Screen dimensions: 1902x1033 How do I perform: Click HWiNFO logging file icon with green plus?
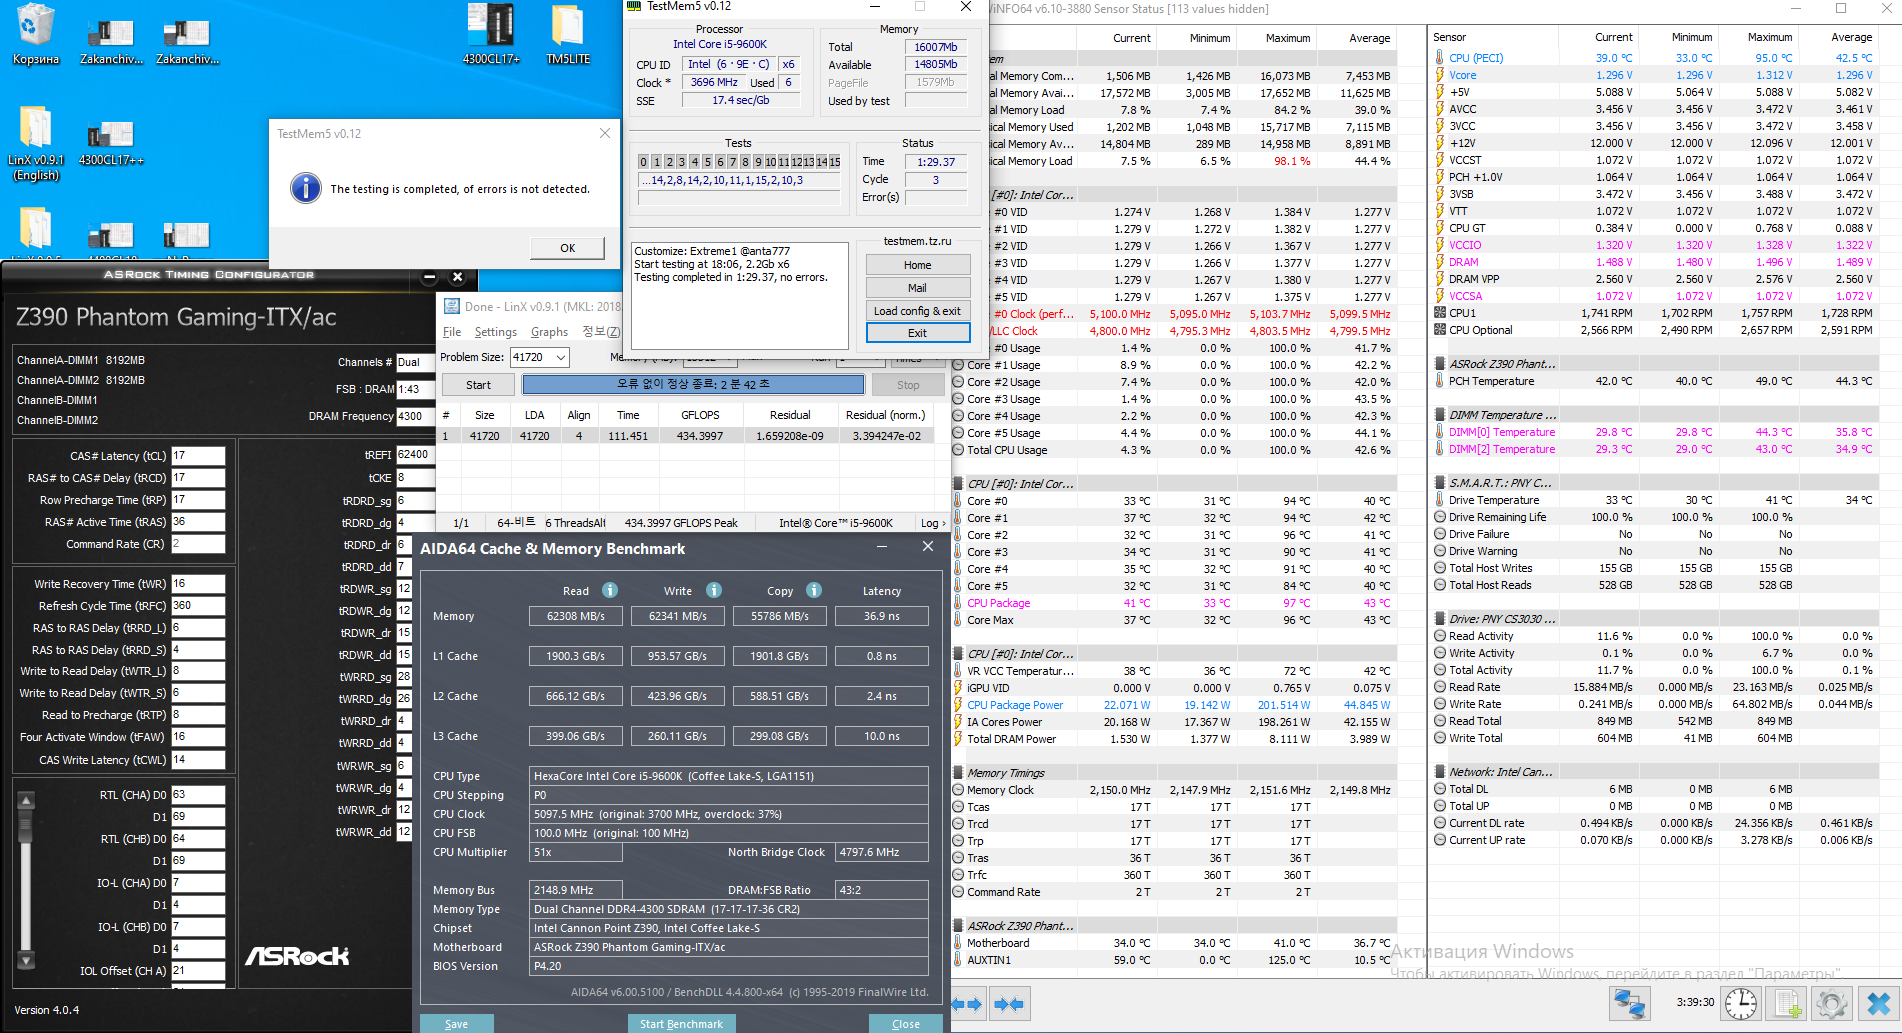tap(1787, 1003)
